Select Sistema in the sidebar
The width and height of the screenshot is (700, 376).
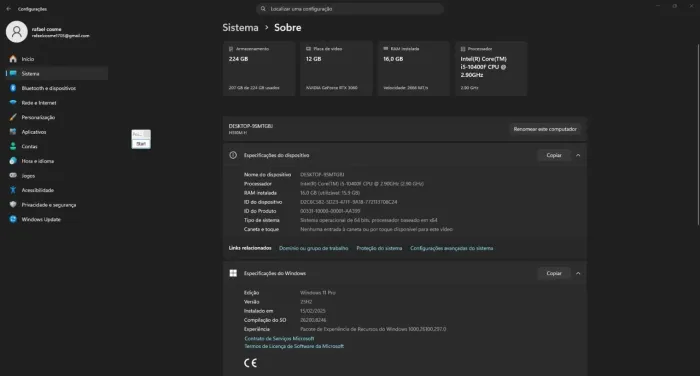57,74
